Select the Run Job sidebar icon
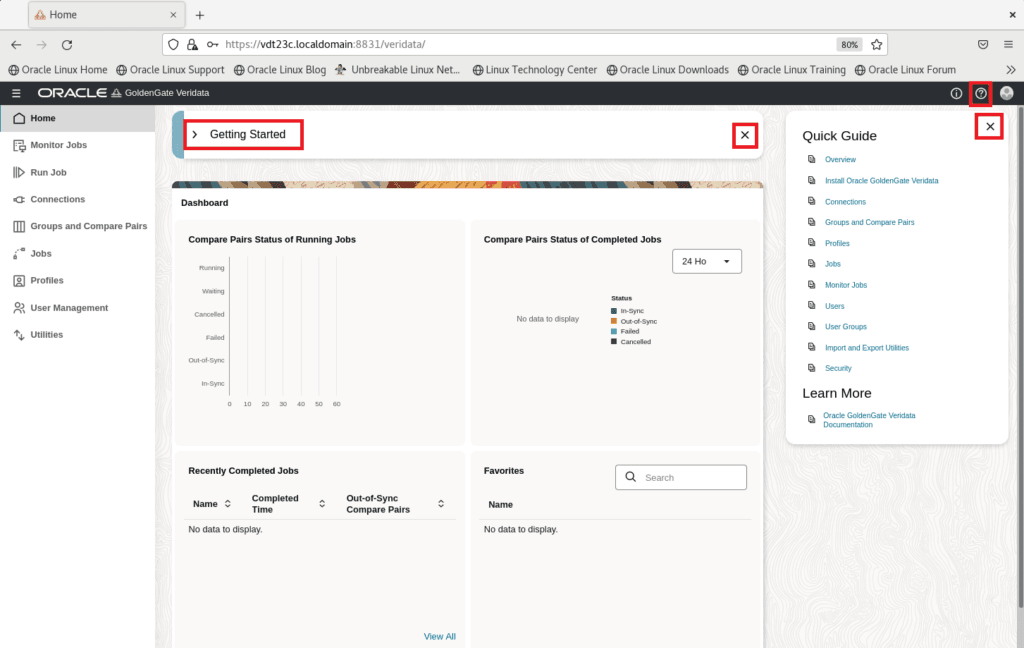 click(x=16, y=172)
